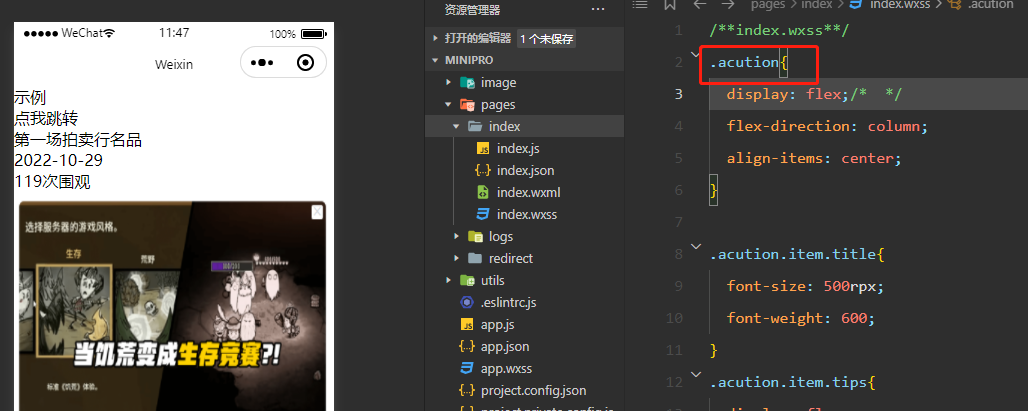This screenshot has height=411, width=1028.
Task: Click the app.json braces icon
Action: (x=467, y=346)
